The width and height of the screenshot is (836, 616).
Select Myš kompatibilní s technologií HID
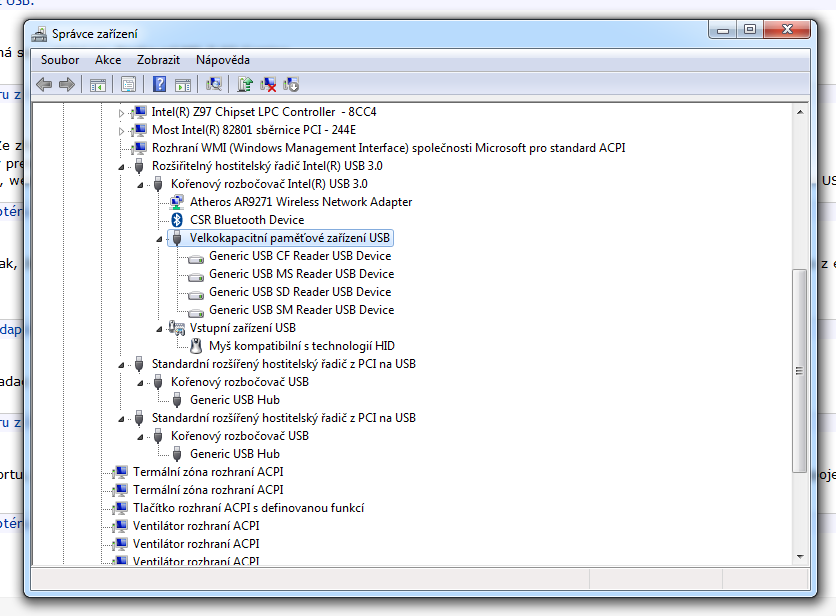(x=301, y=346)
